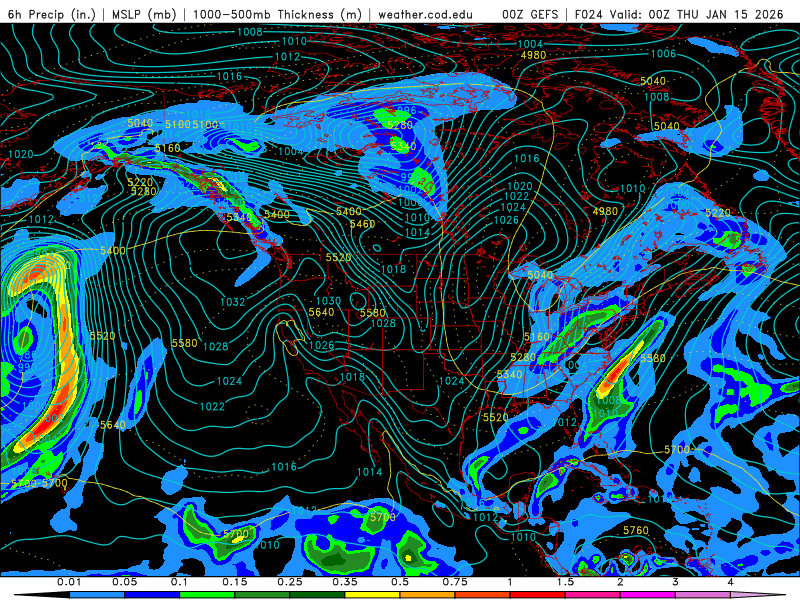Click the '5760' thickness contour label
Screen dimensions: 800x600
[636, 531]
